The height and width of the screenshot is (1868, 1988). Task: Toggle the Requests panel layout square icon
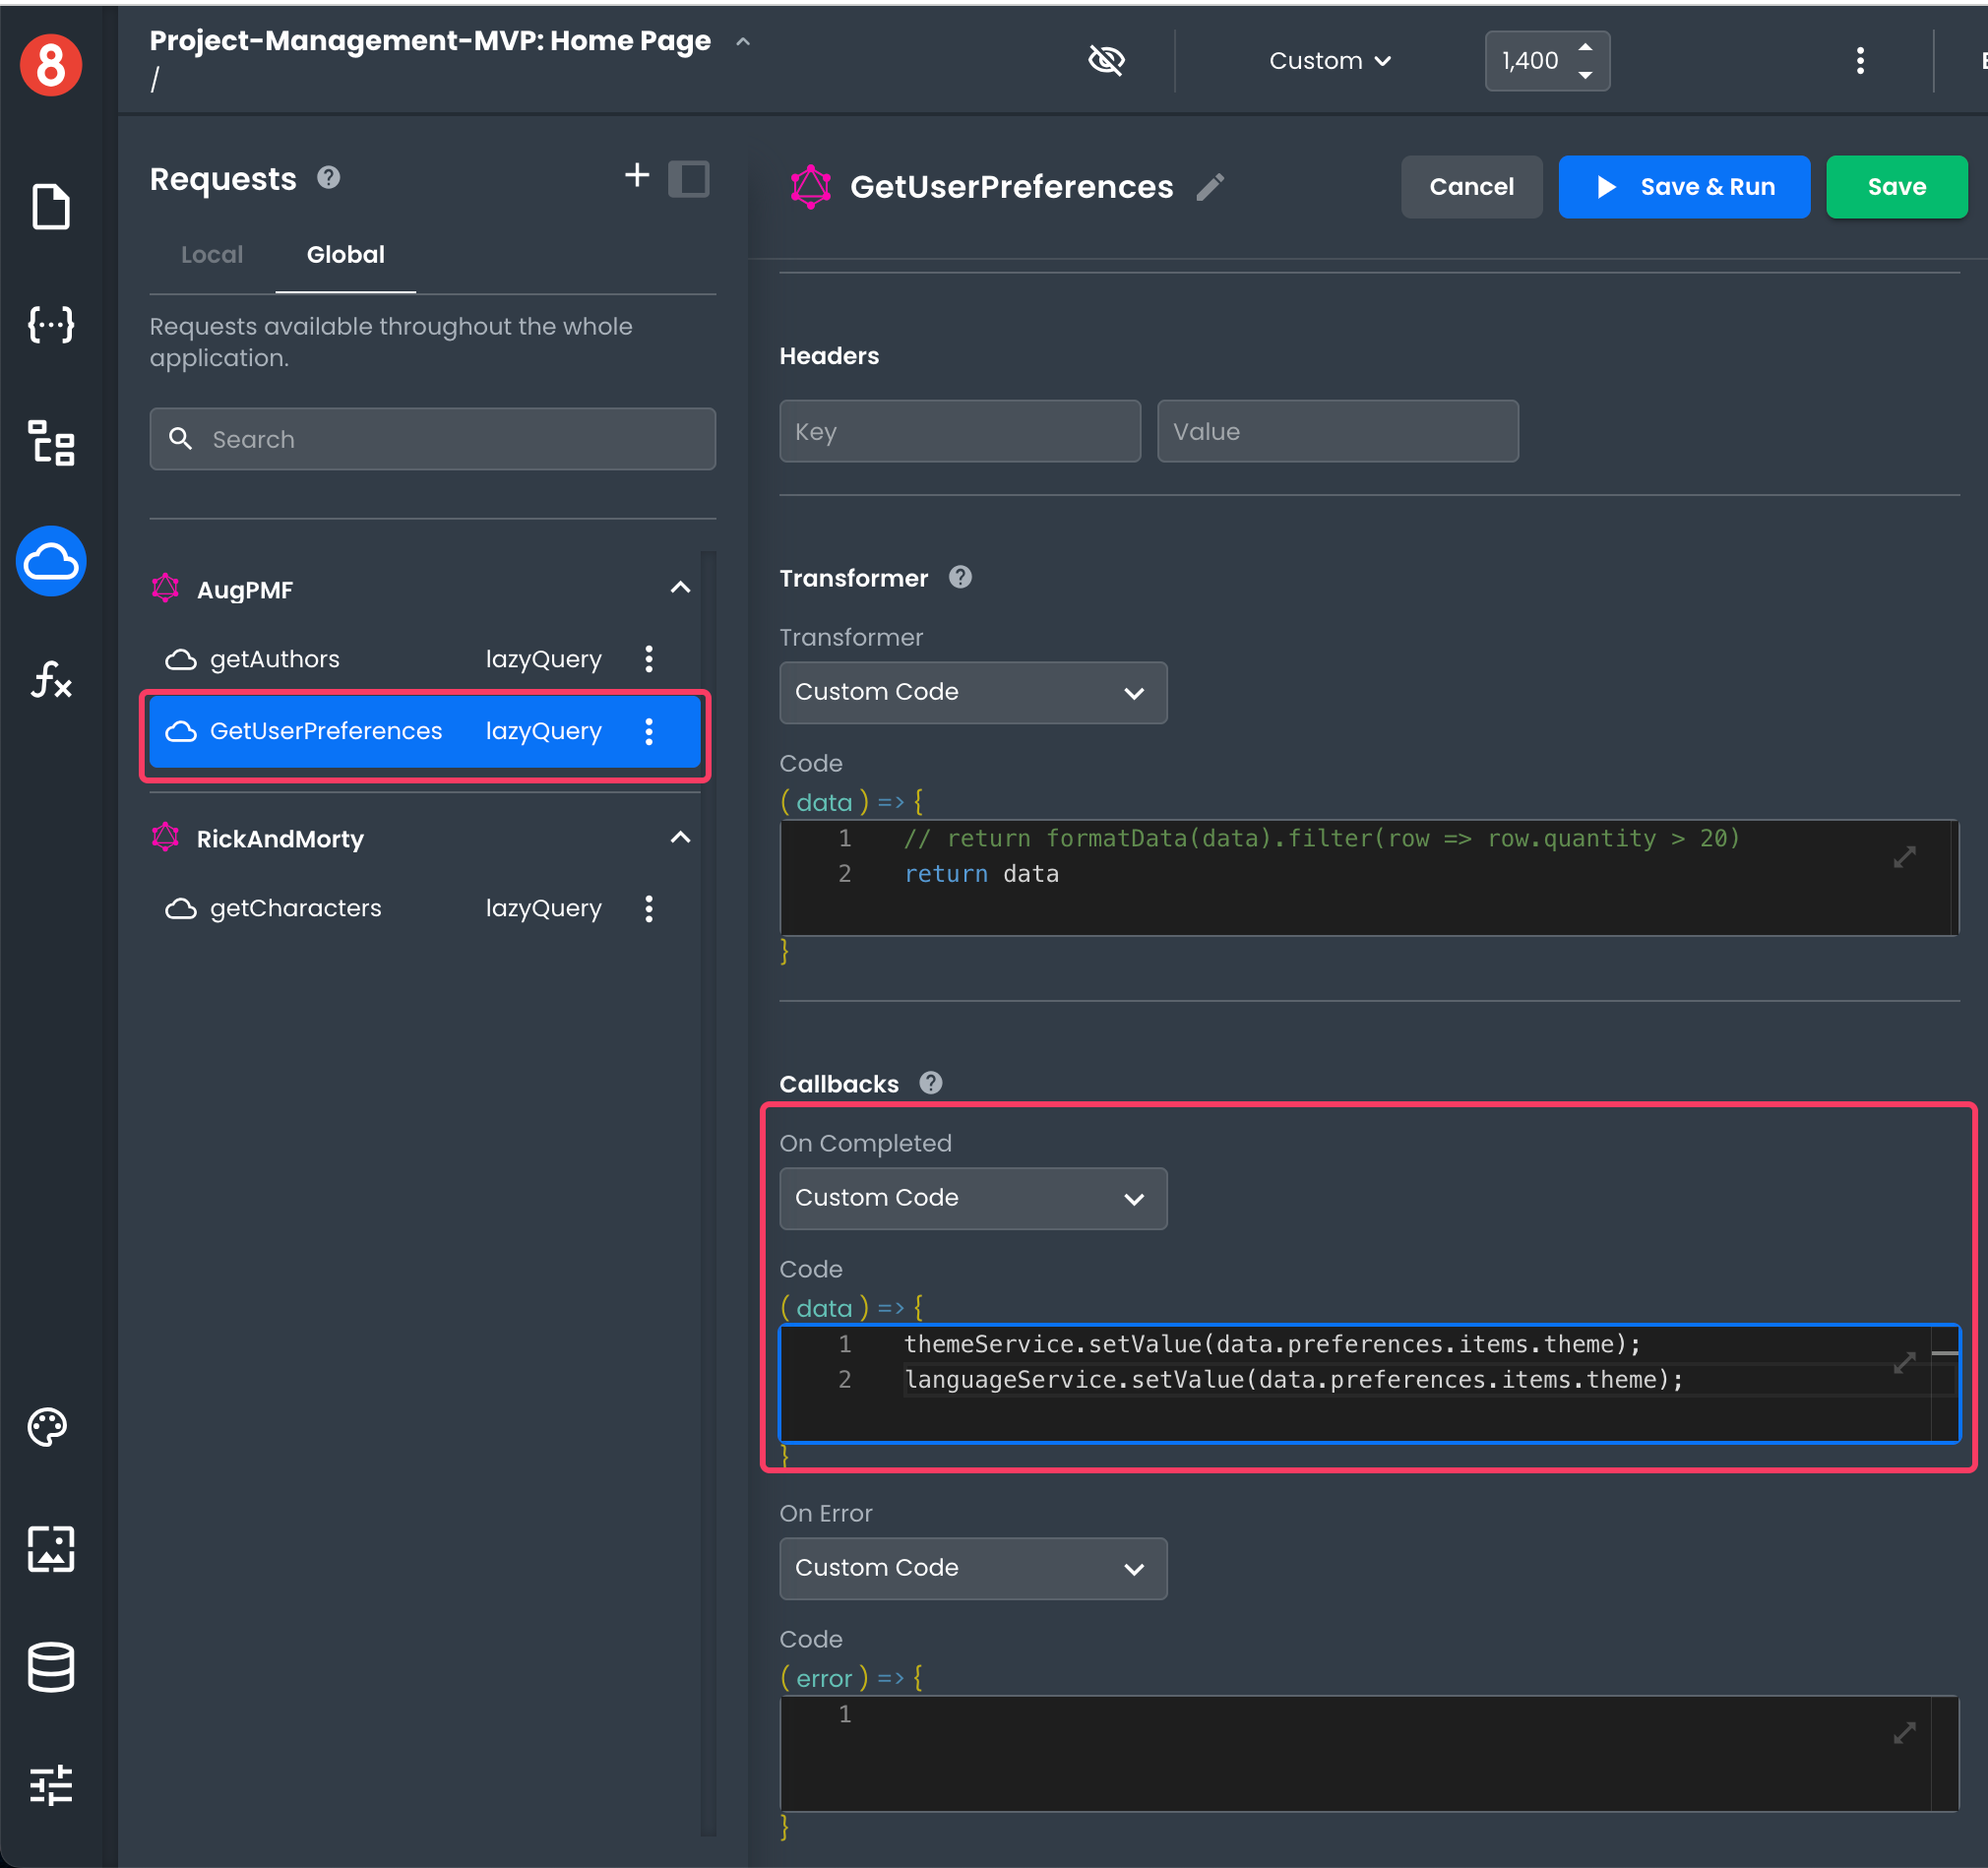tap(688, 179)
